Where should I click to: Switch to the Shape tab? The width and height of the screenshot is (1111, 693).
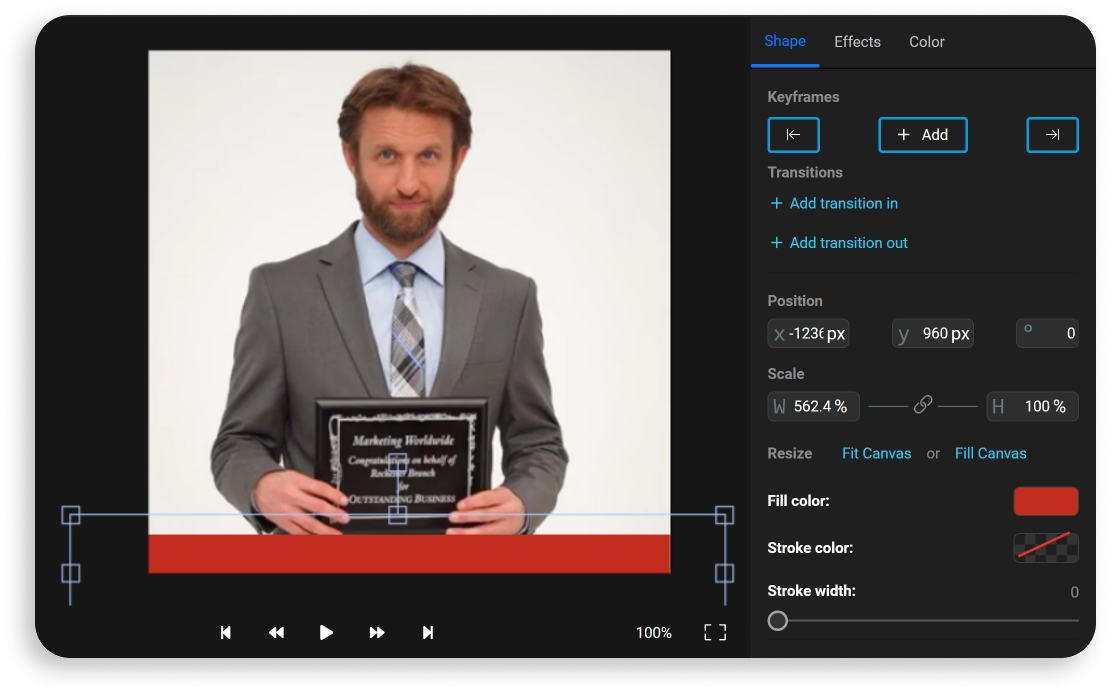pos(784,41)
